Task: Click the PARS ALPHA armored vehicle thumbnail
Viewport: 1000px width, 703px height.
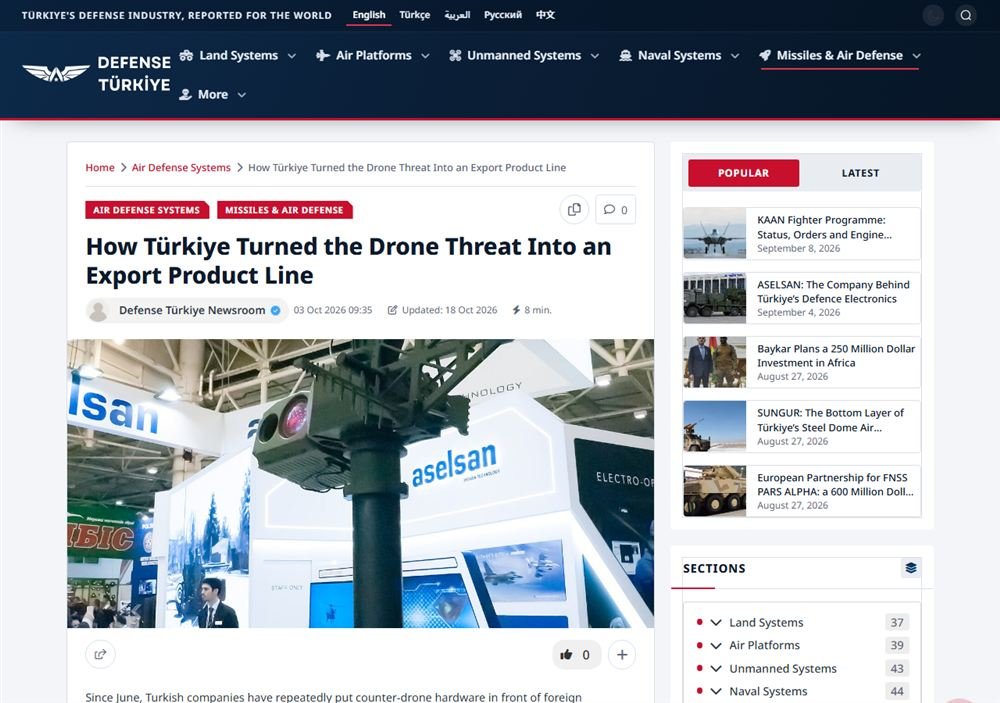Action: pyautogui.click(x=714, y=491)
